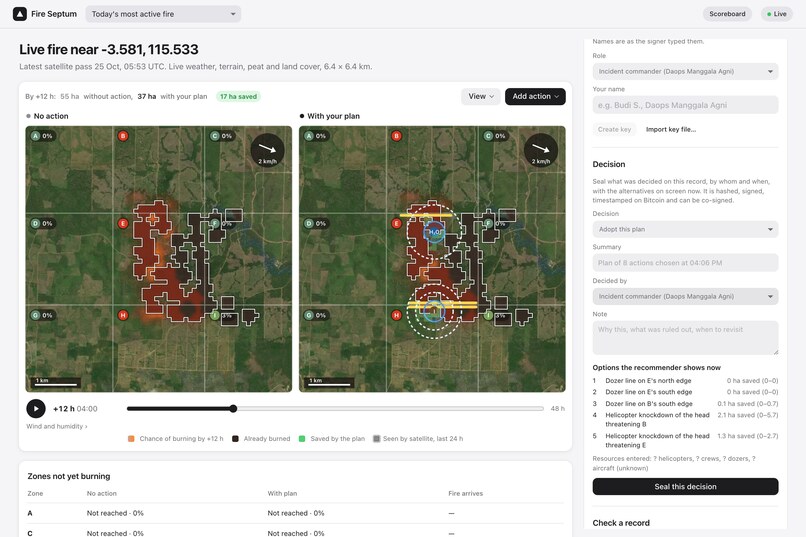The width and height of the screenshot is (806, 537).
Task: Click the timeline slider handle
Action: pos(233,409)
